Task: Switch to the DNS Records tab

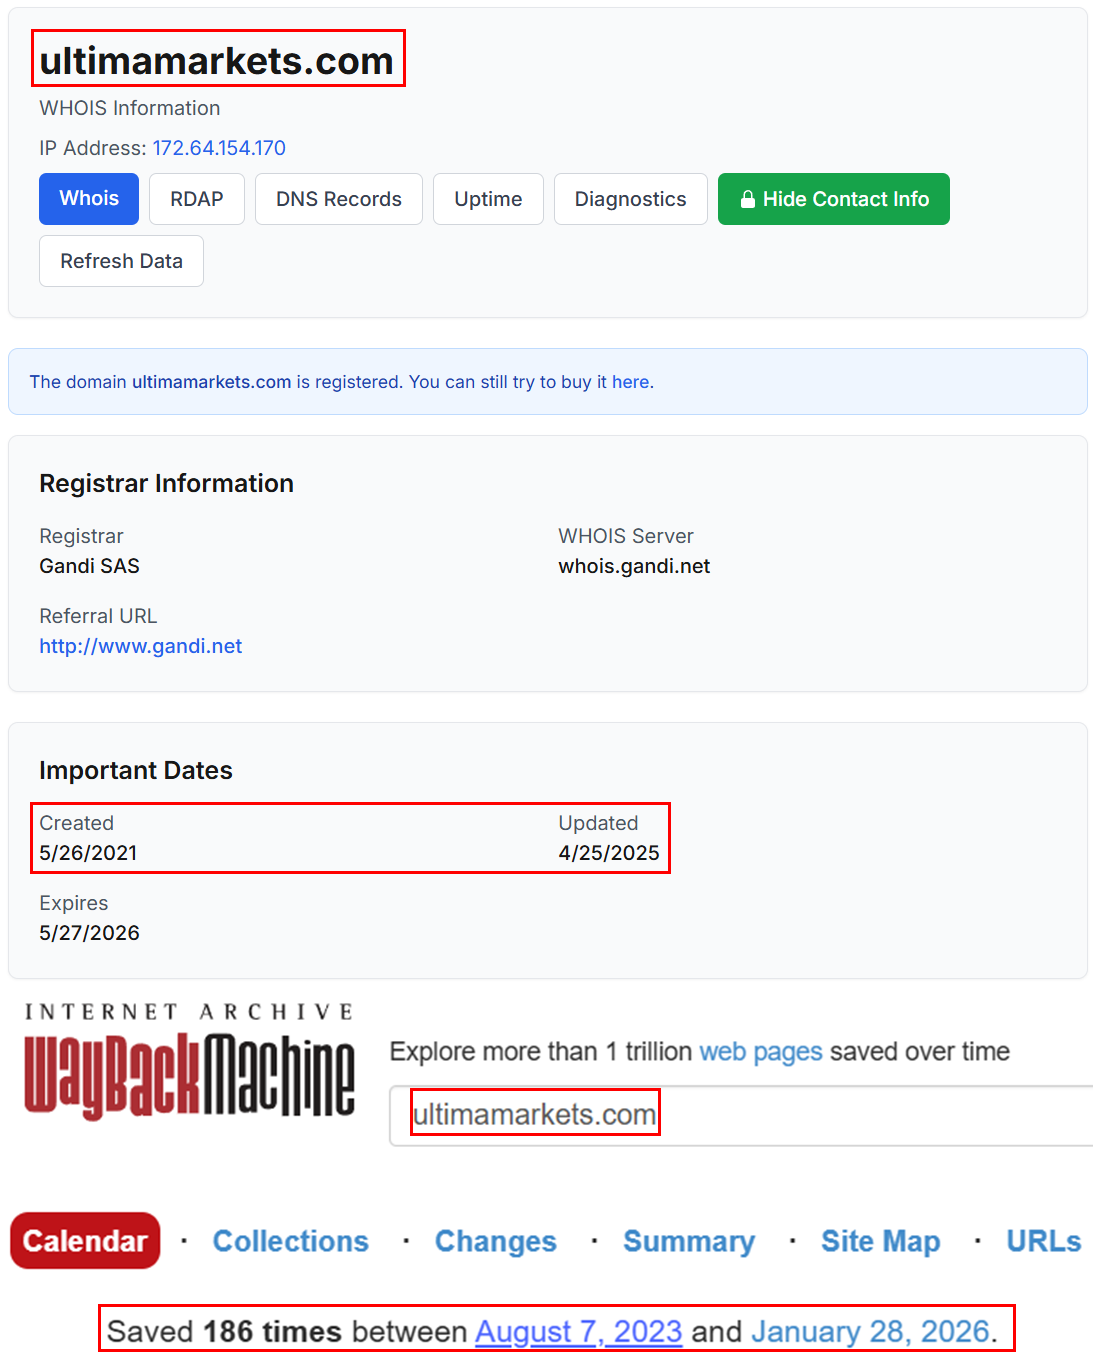Action: click(x=338, y=198)
